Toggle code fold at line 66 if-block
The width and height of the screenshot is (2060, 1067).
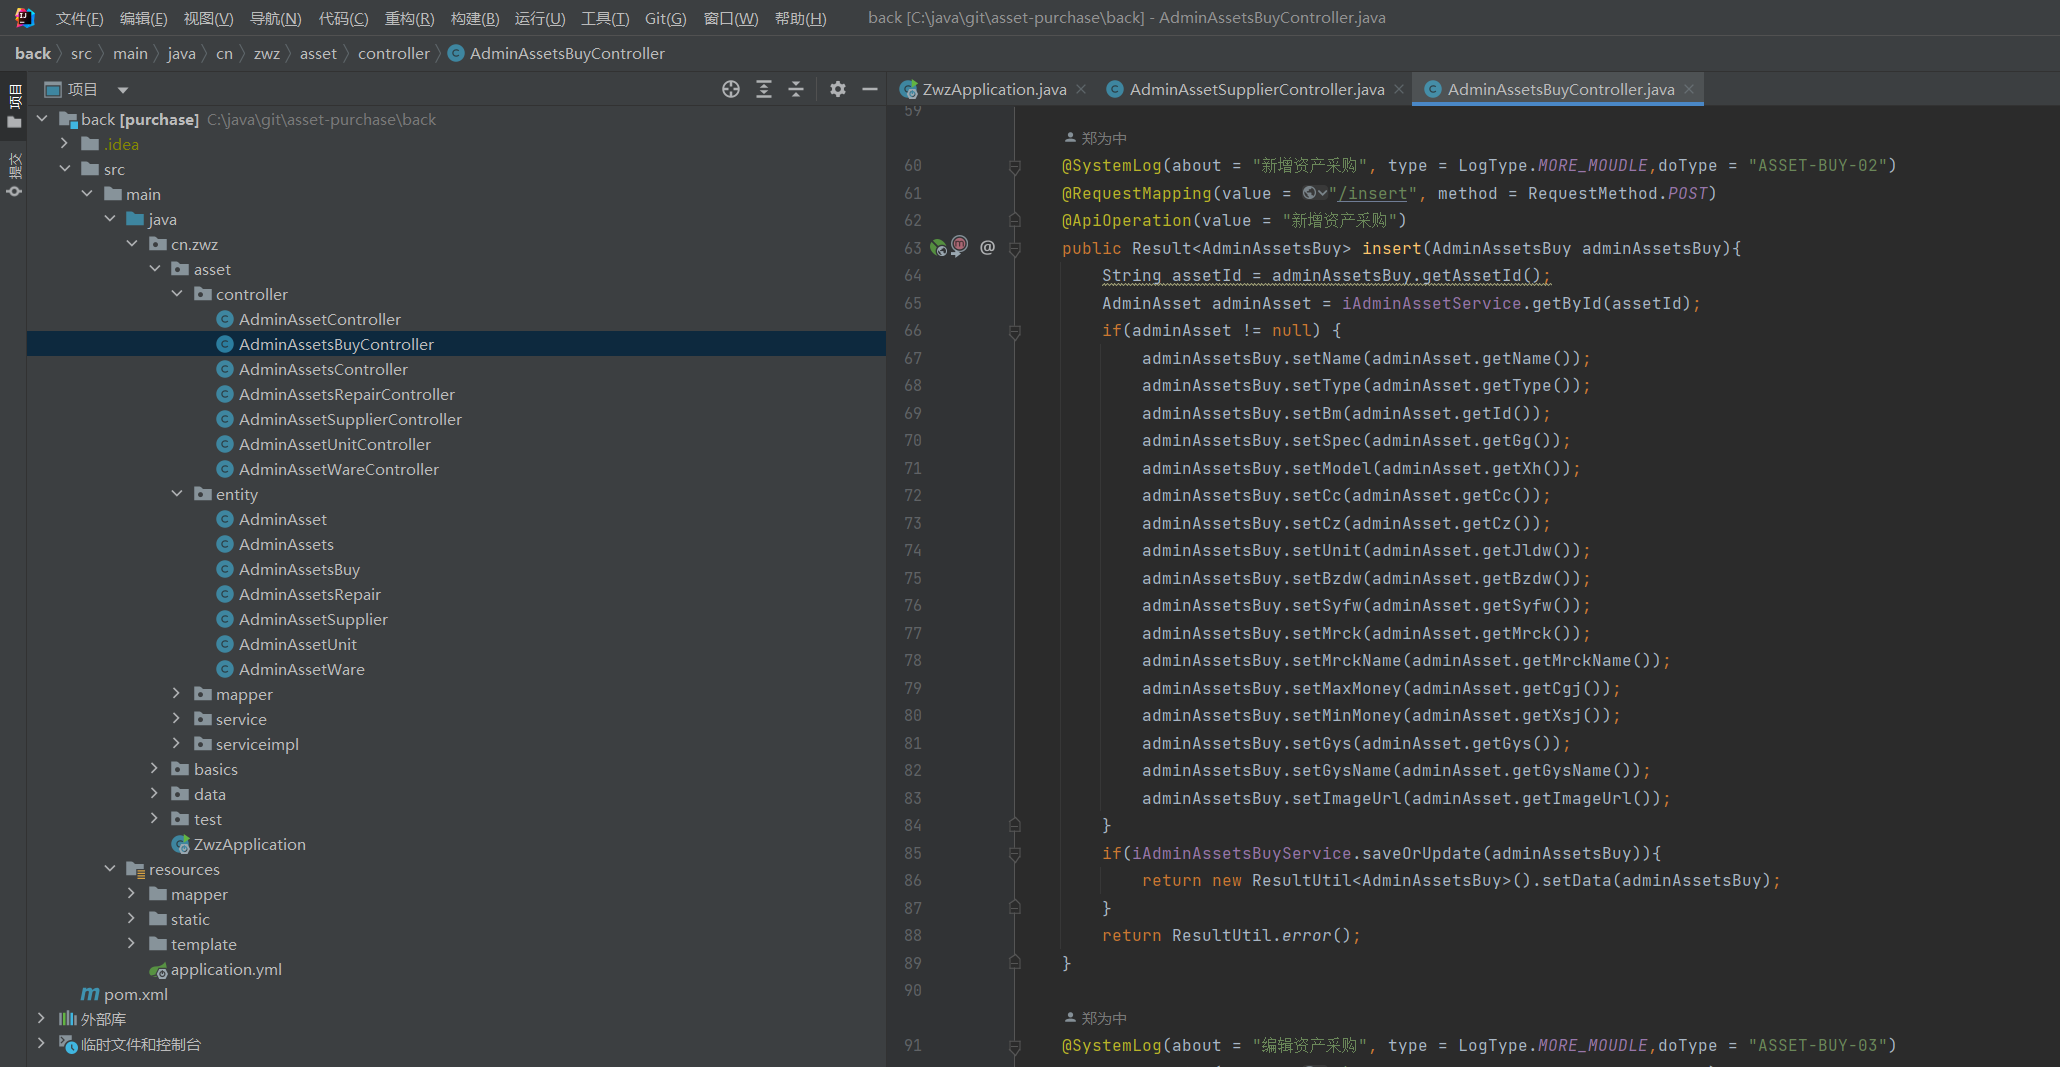1015,331
